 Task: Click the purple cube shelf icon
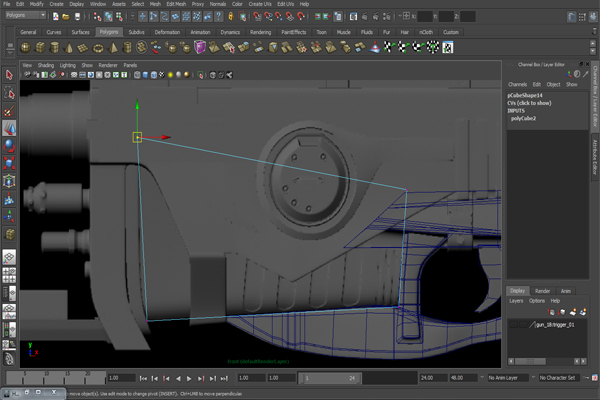(x=200, y=47)
